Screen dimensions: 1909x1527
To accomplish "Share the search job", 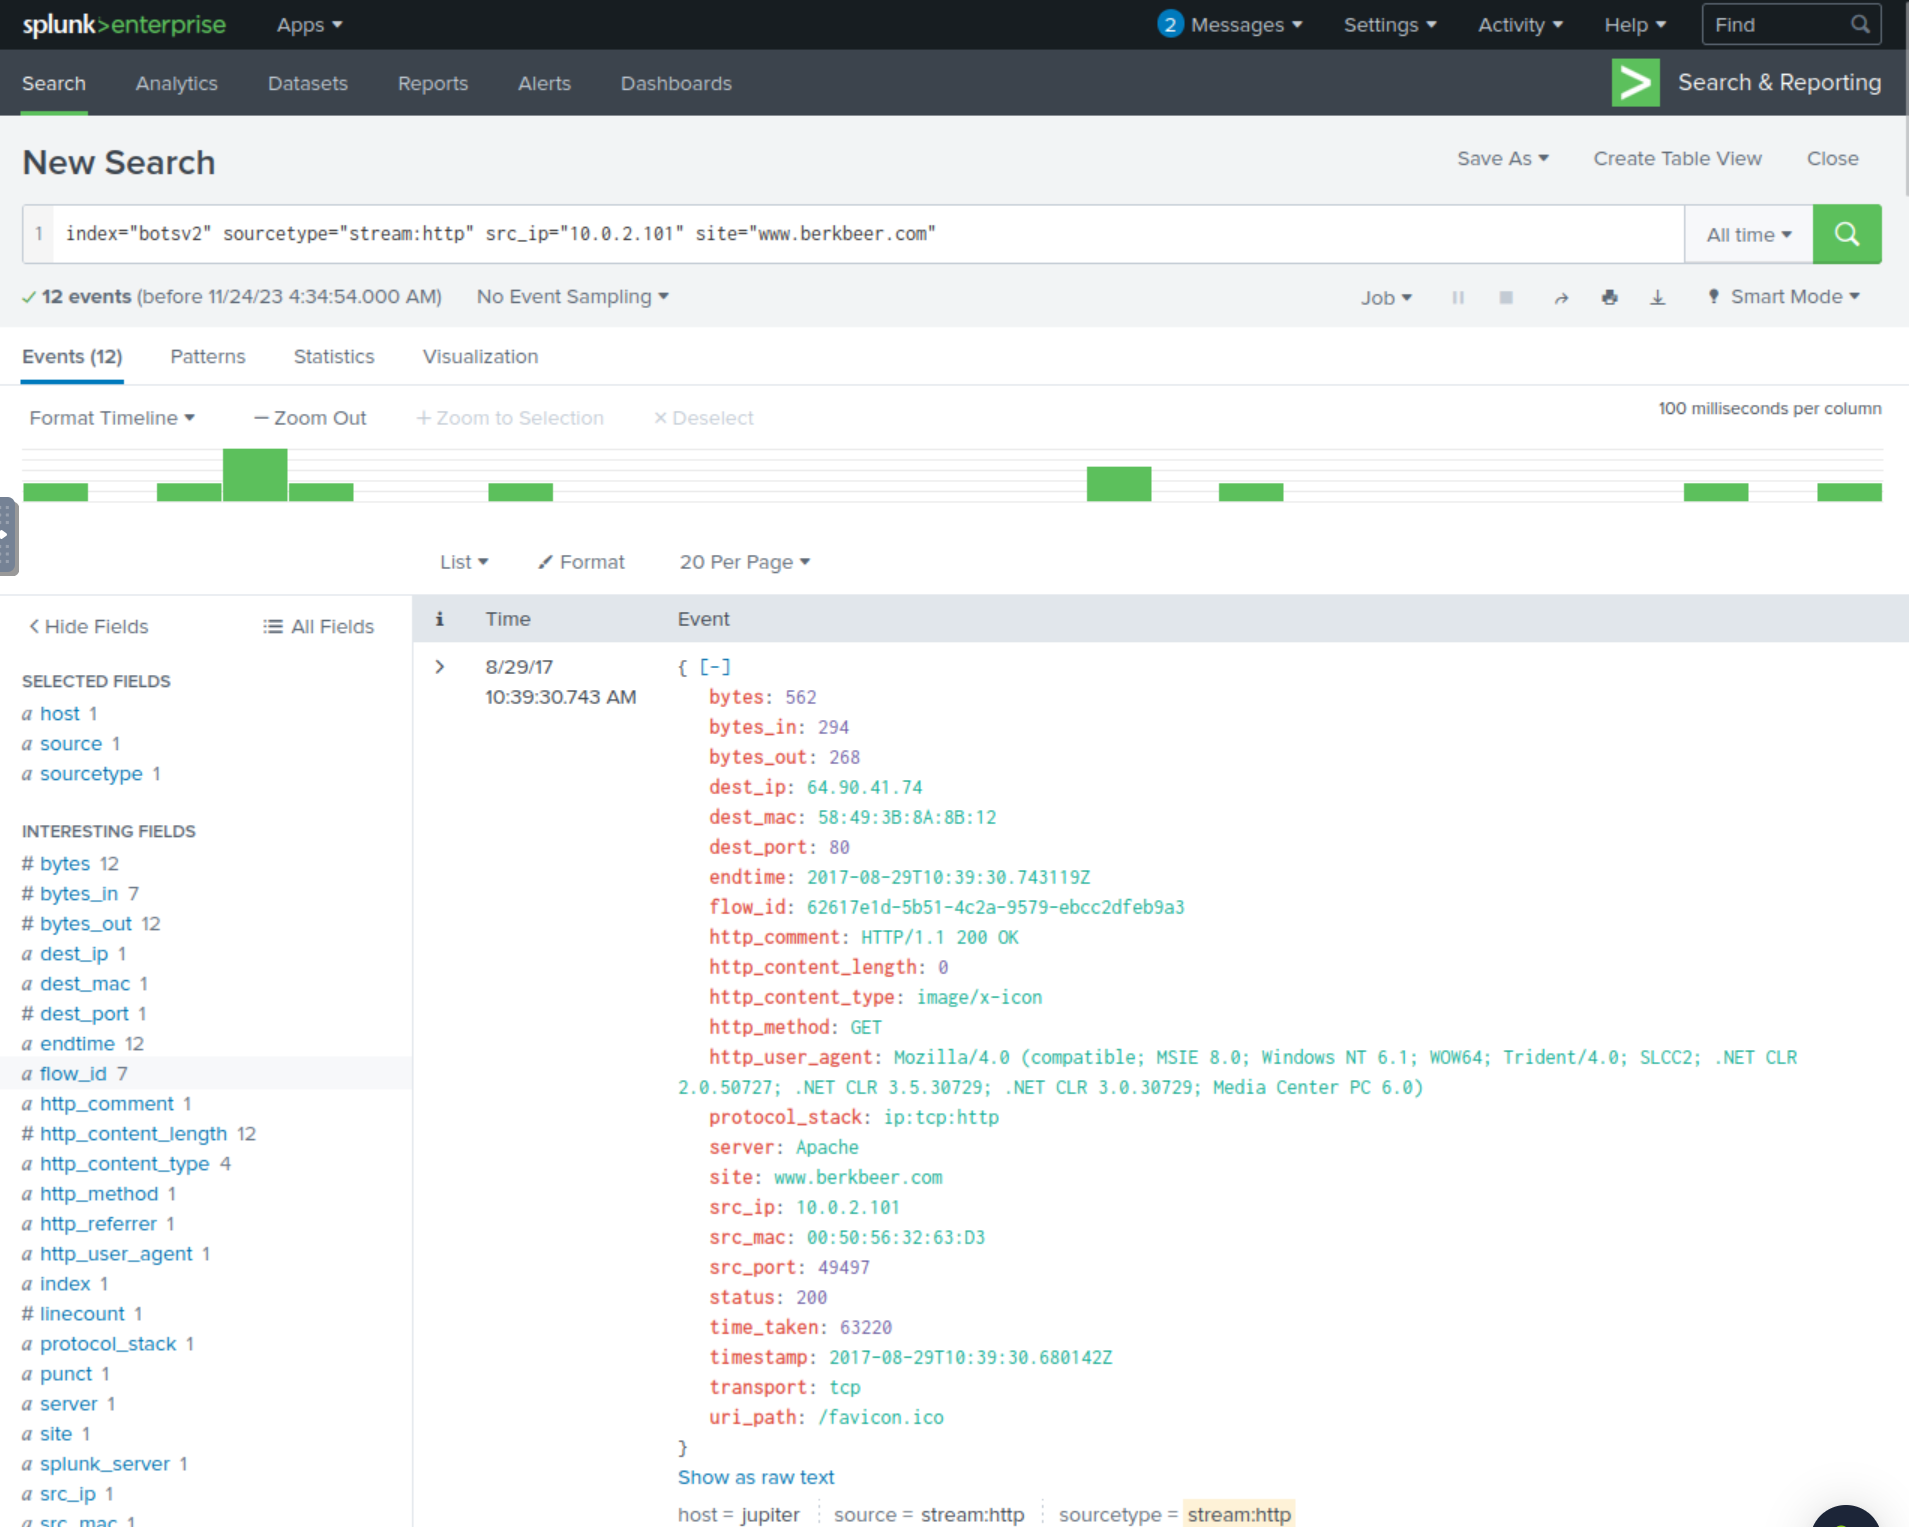I will [x=1561, y=297].
